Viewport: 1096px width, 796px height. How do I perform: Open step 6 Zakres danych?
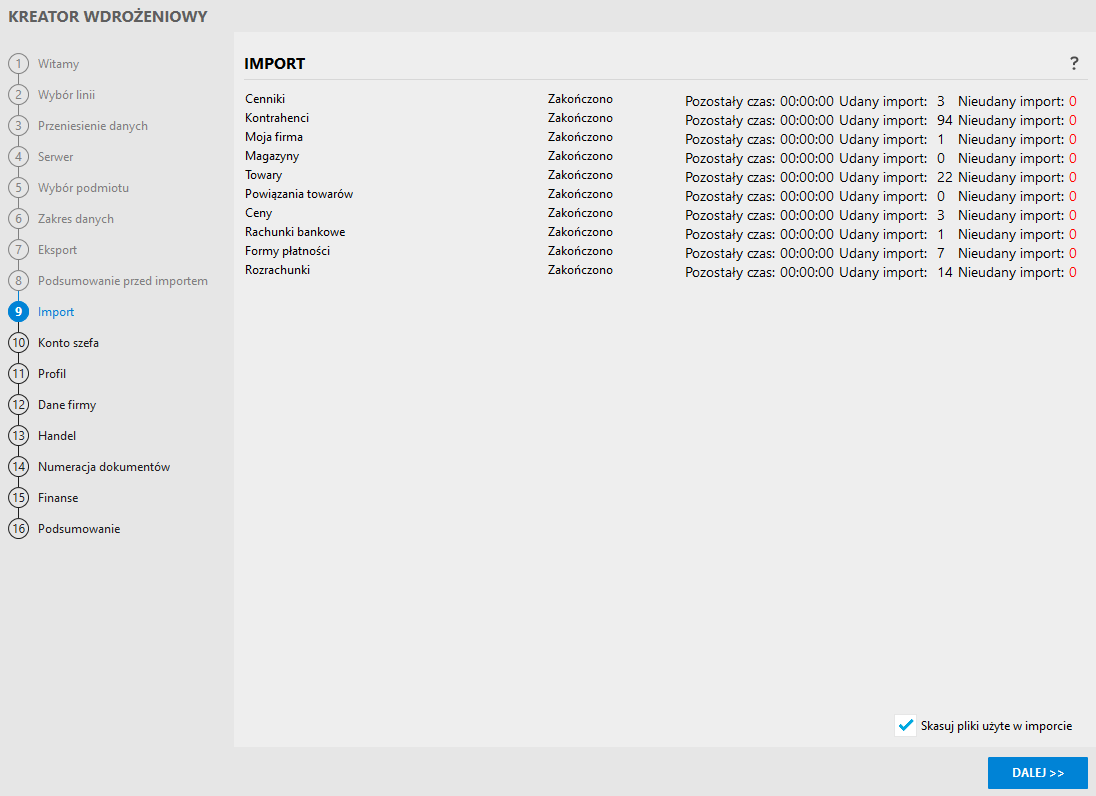[61, 219]
